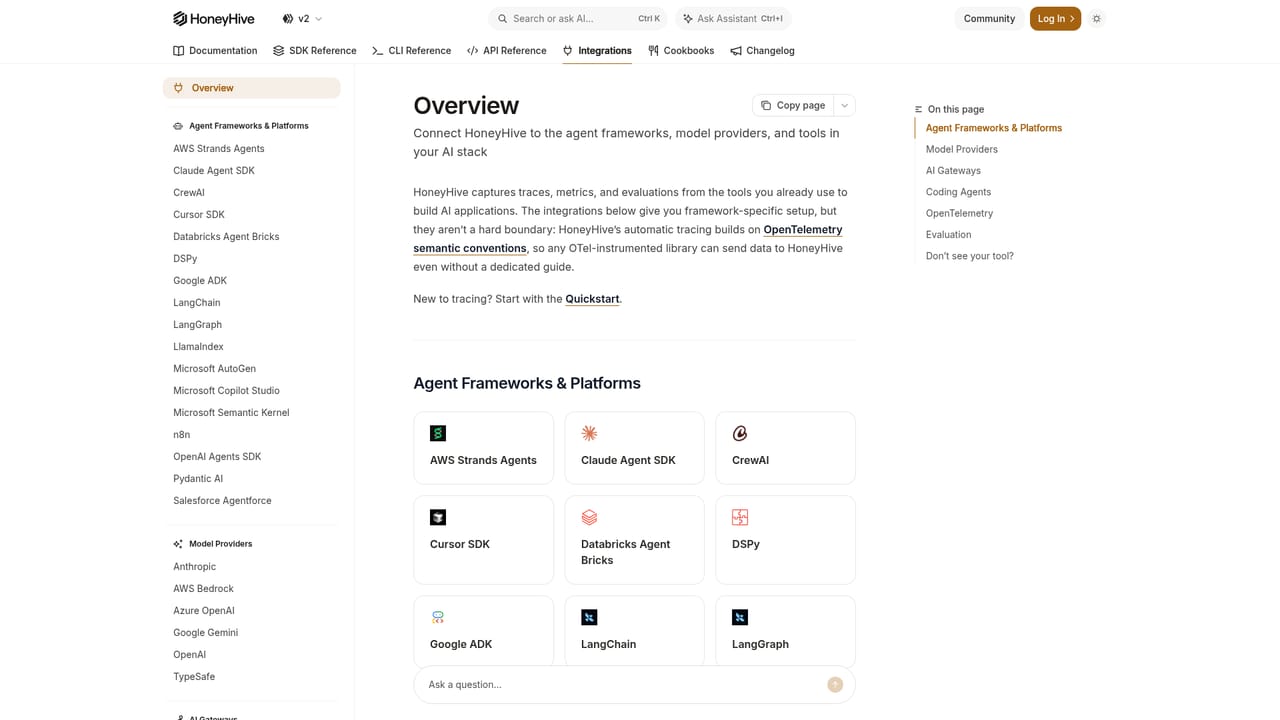Expand the Copy page options chevron
Viewport: 1280px width, 720px height.
[844, 105]
